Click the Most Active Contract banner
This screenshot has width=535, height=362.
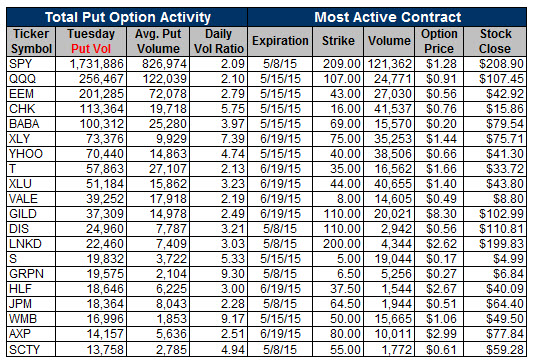tap(387, 17)
